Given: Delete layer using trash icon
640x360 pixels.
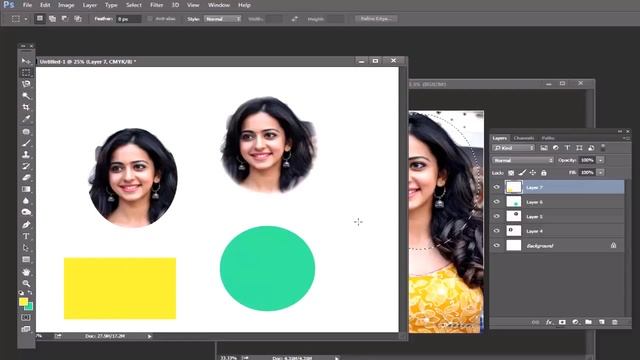Looking at the screenshot, I should coord(615,322).
